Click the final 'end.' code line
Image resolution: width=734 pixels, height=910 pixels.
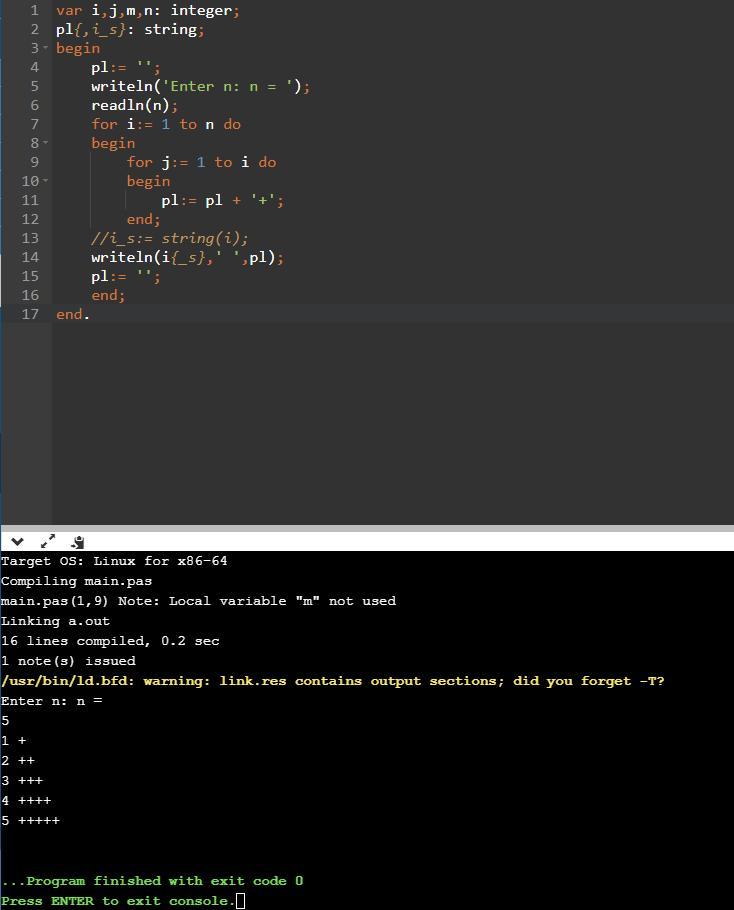[x=73, y=314]
